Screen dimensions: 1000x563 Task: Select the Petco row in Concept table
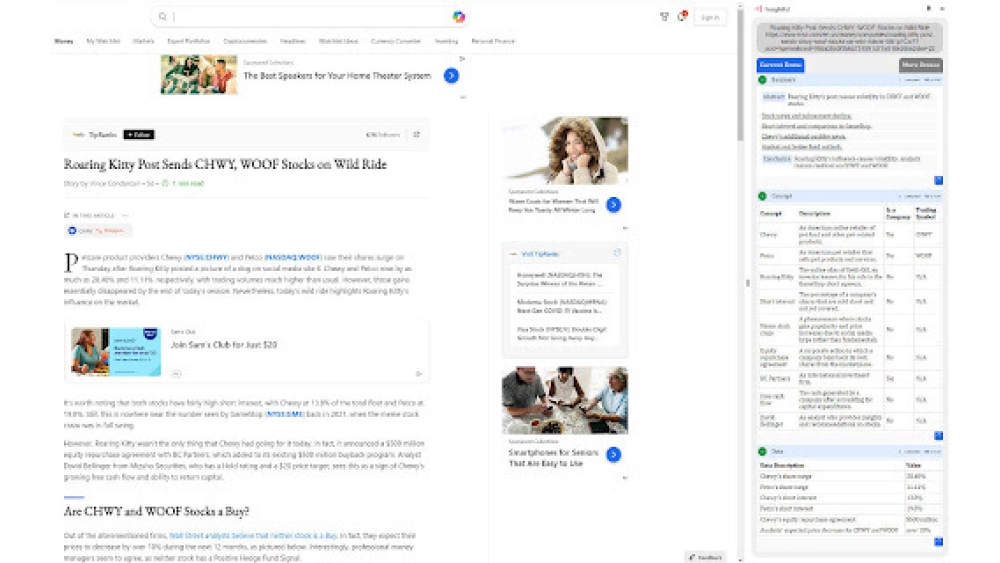pyautogui.click(x=849, y=256)
